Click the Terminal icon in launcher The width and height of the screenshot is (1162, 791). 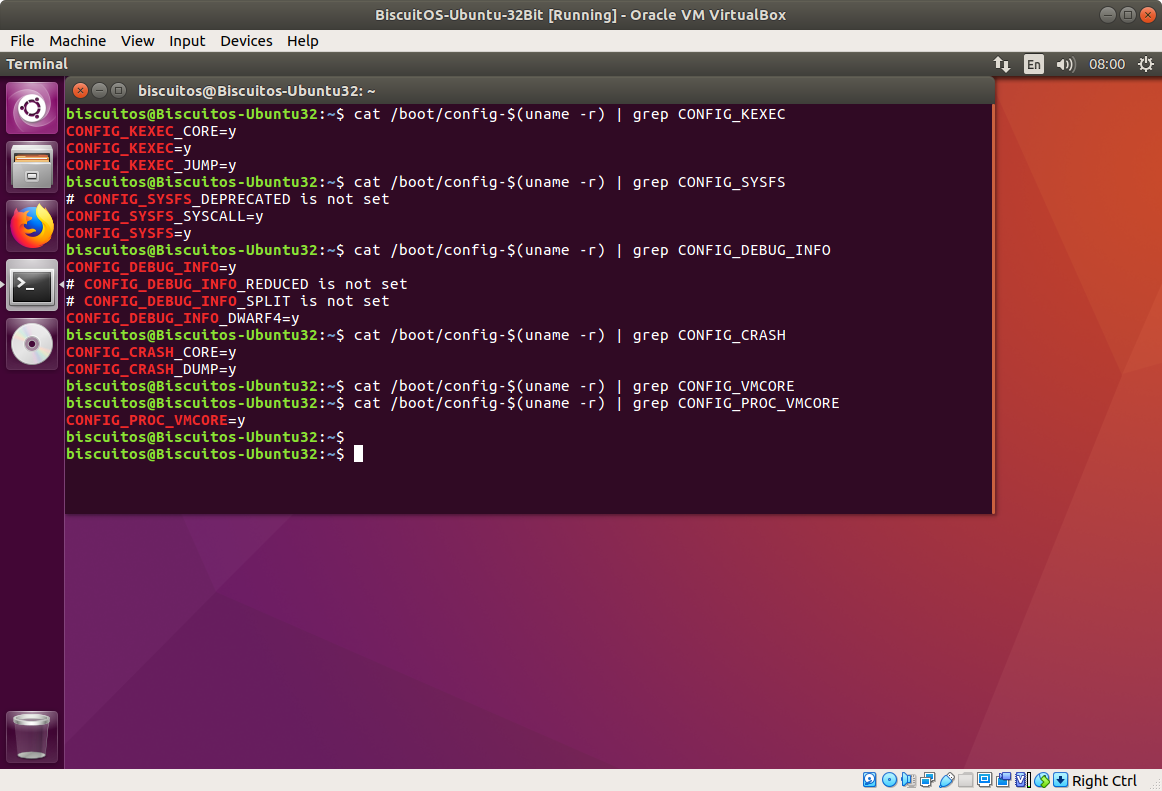[33, 286]
